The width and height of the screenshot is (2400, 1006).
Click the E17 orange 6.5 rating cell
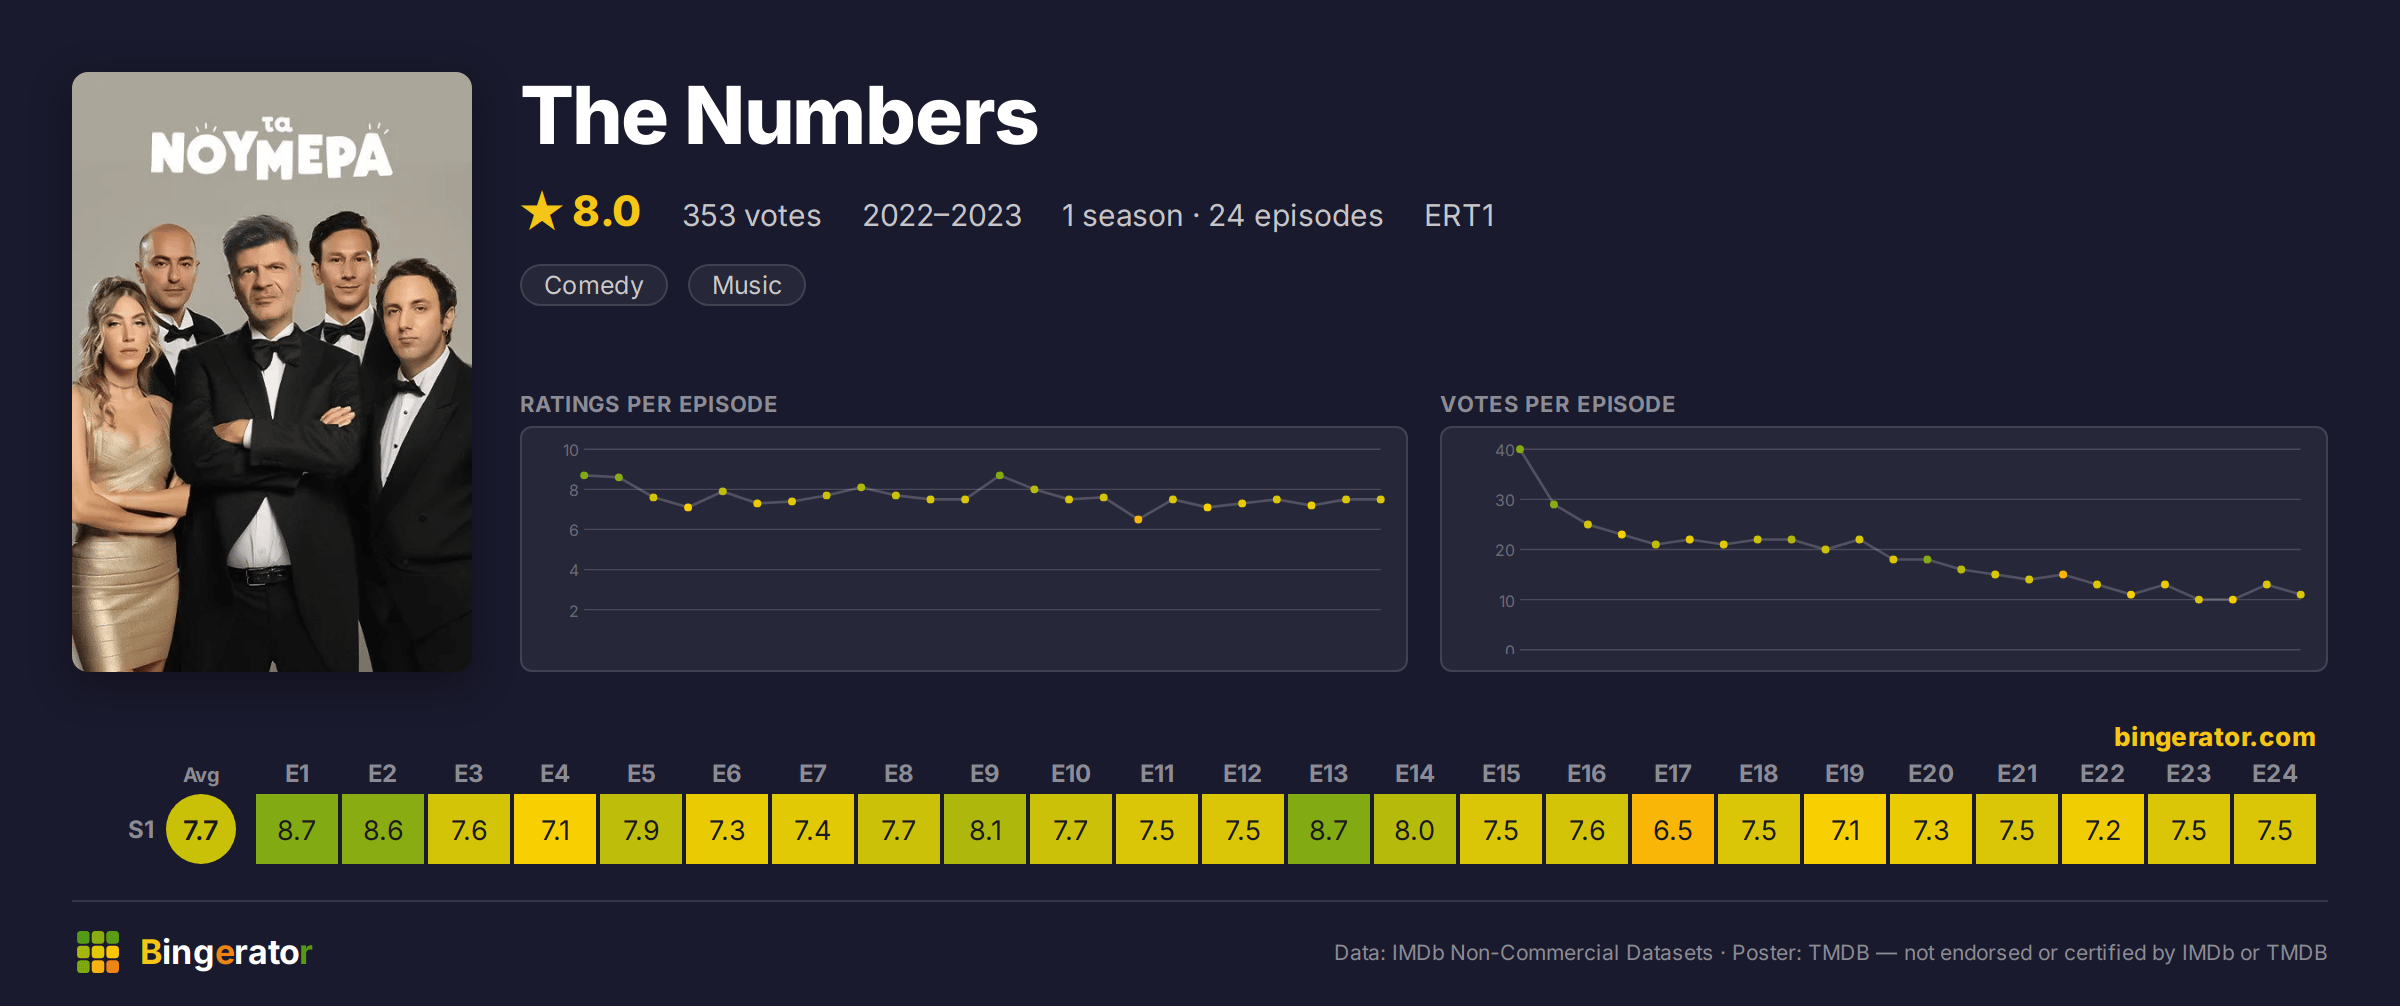pos(1673,829)
